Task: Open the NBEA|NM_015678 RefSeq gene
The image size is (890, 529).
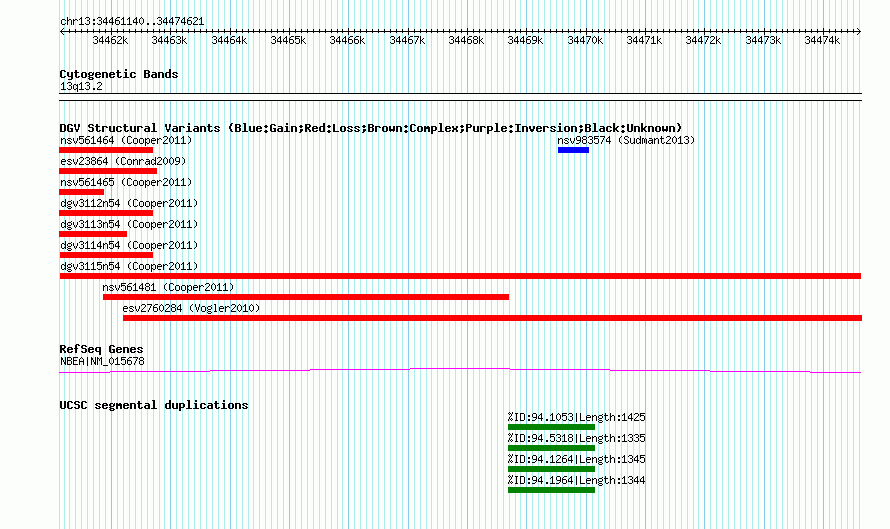Action: (102, 361)
